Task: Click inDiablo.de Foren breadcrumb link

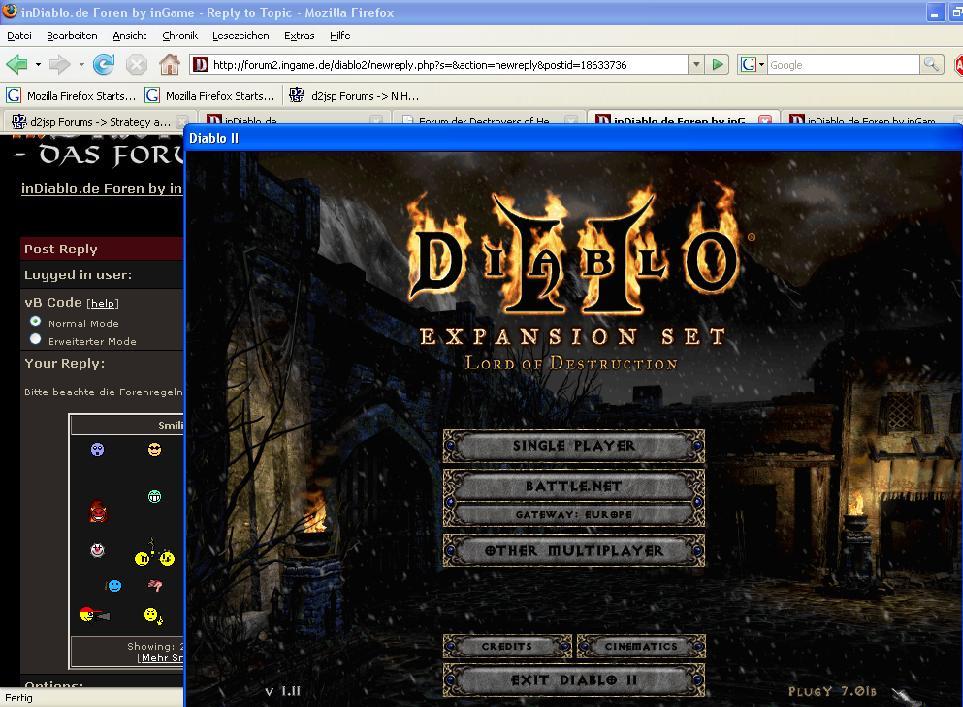Action: click(x=101, y=189)
